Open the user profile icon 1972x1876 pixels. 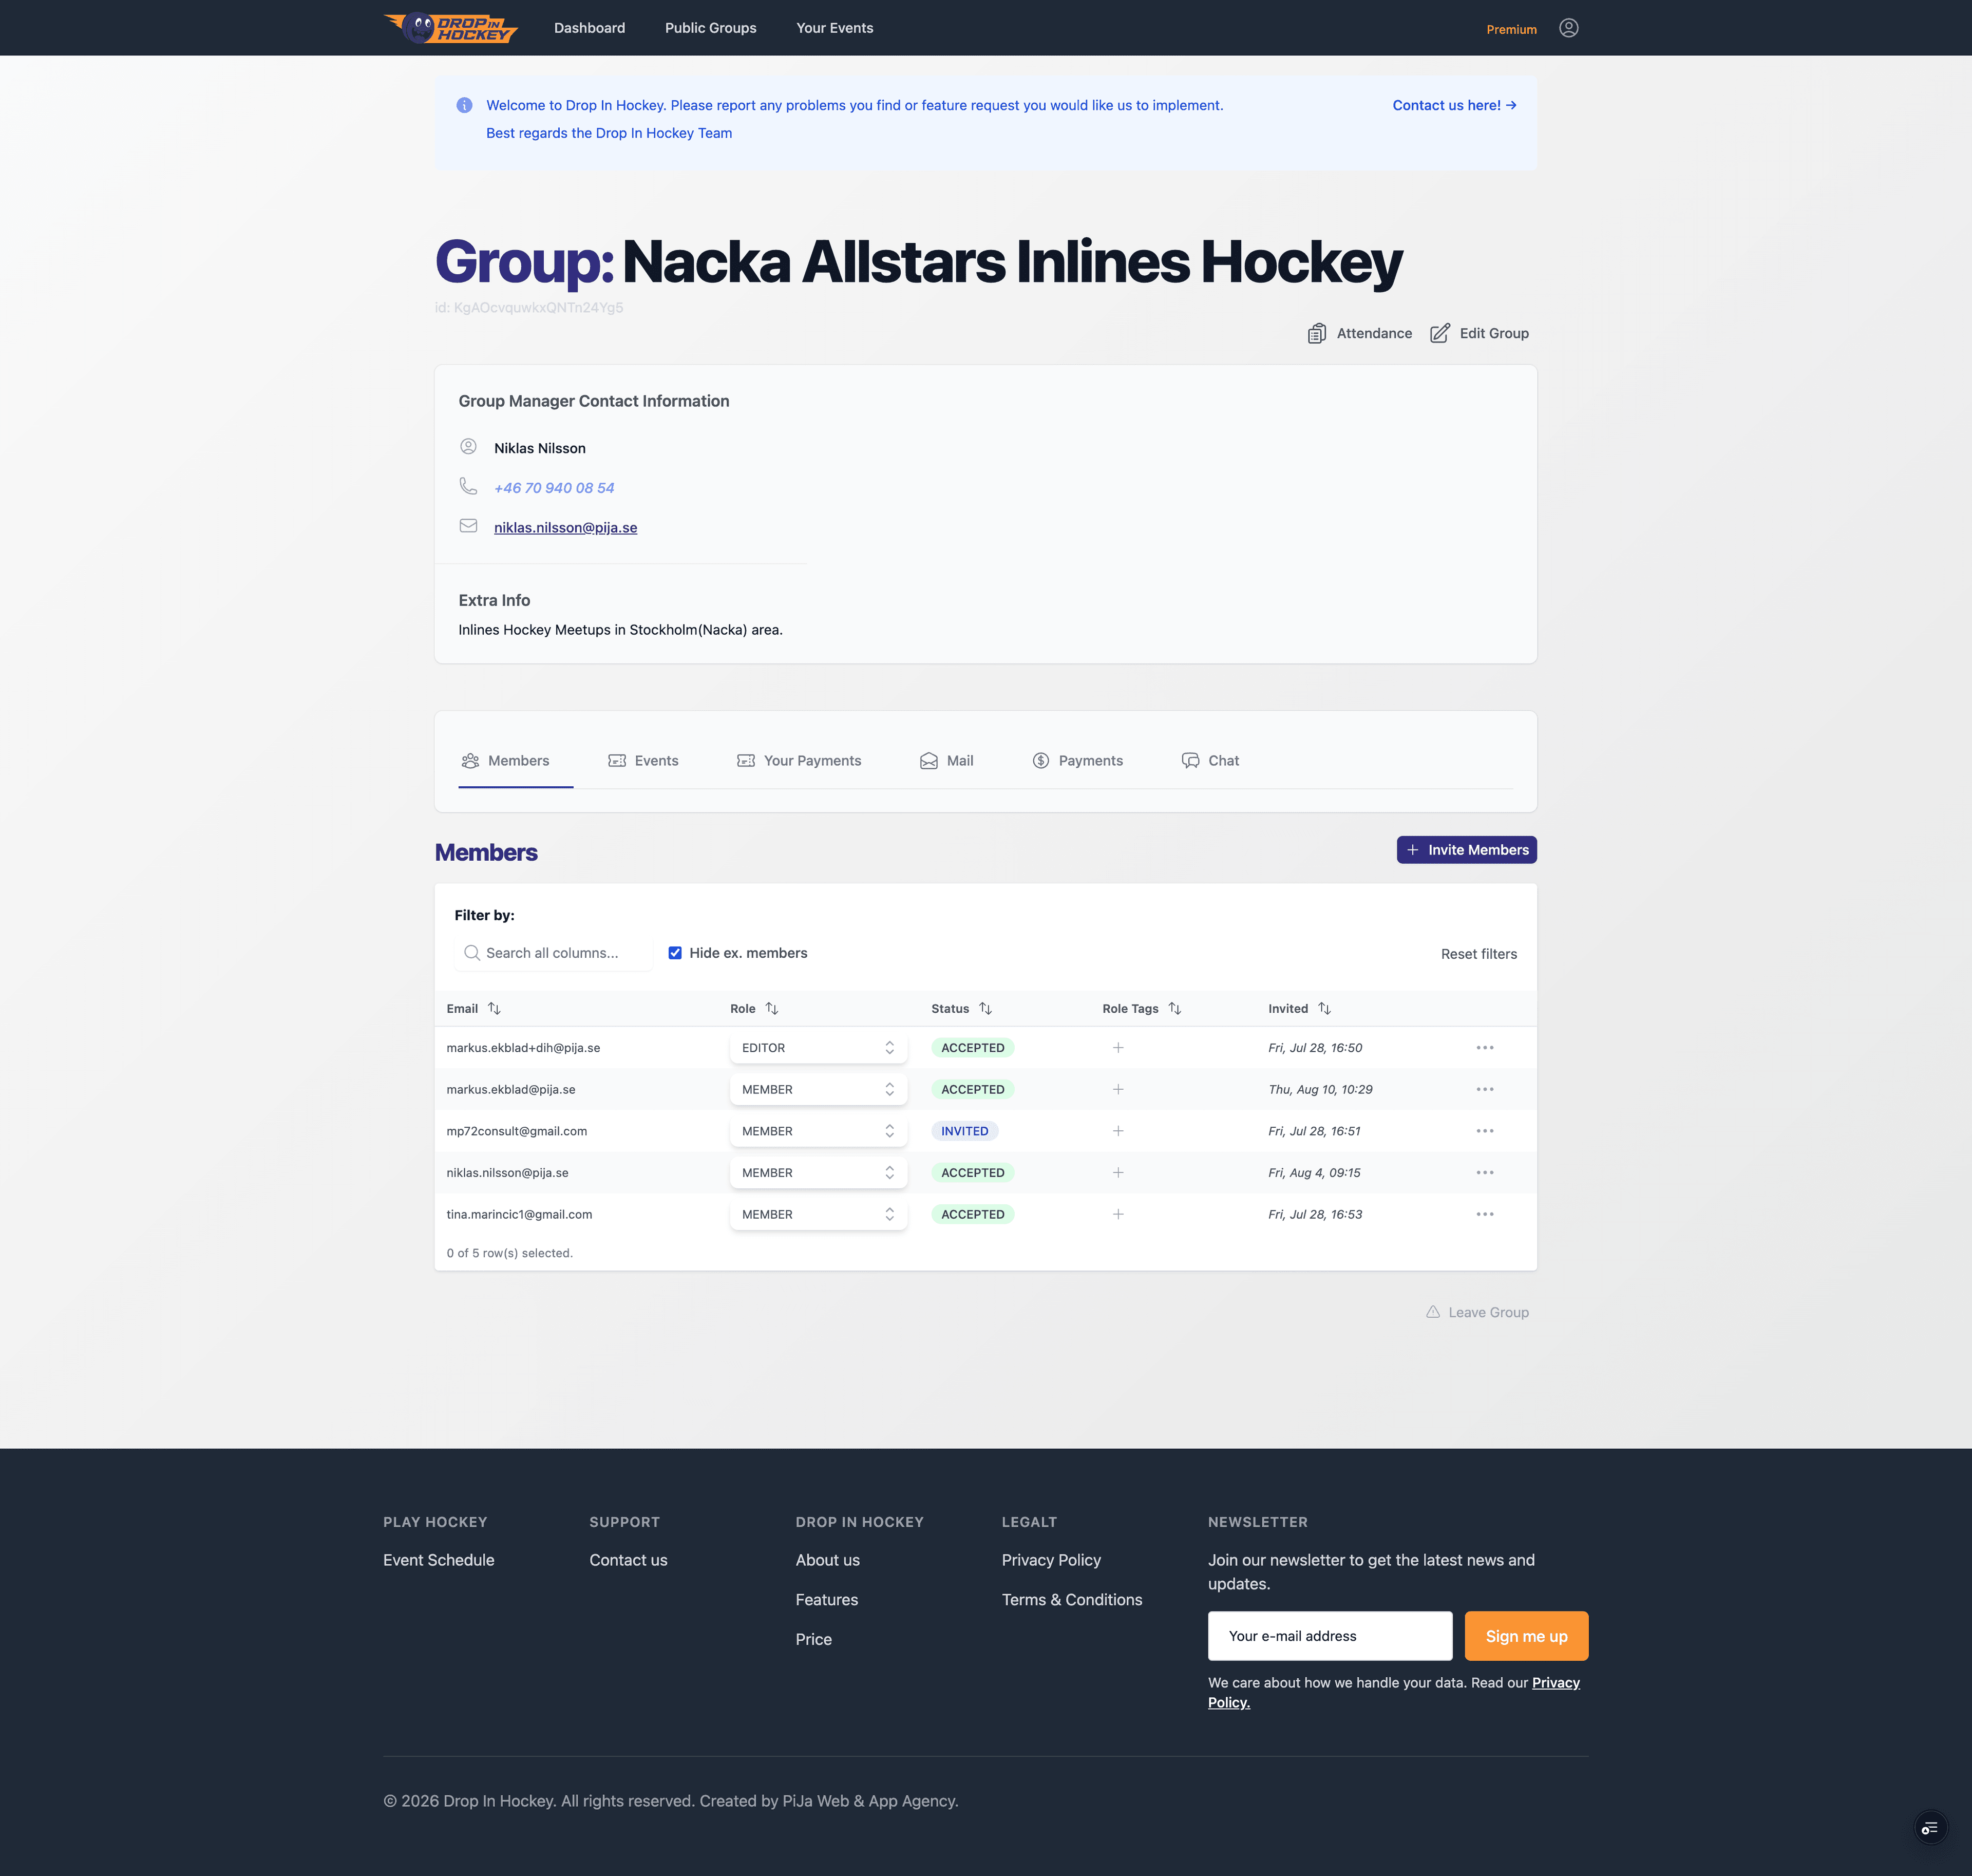coord(1568,28)
